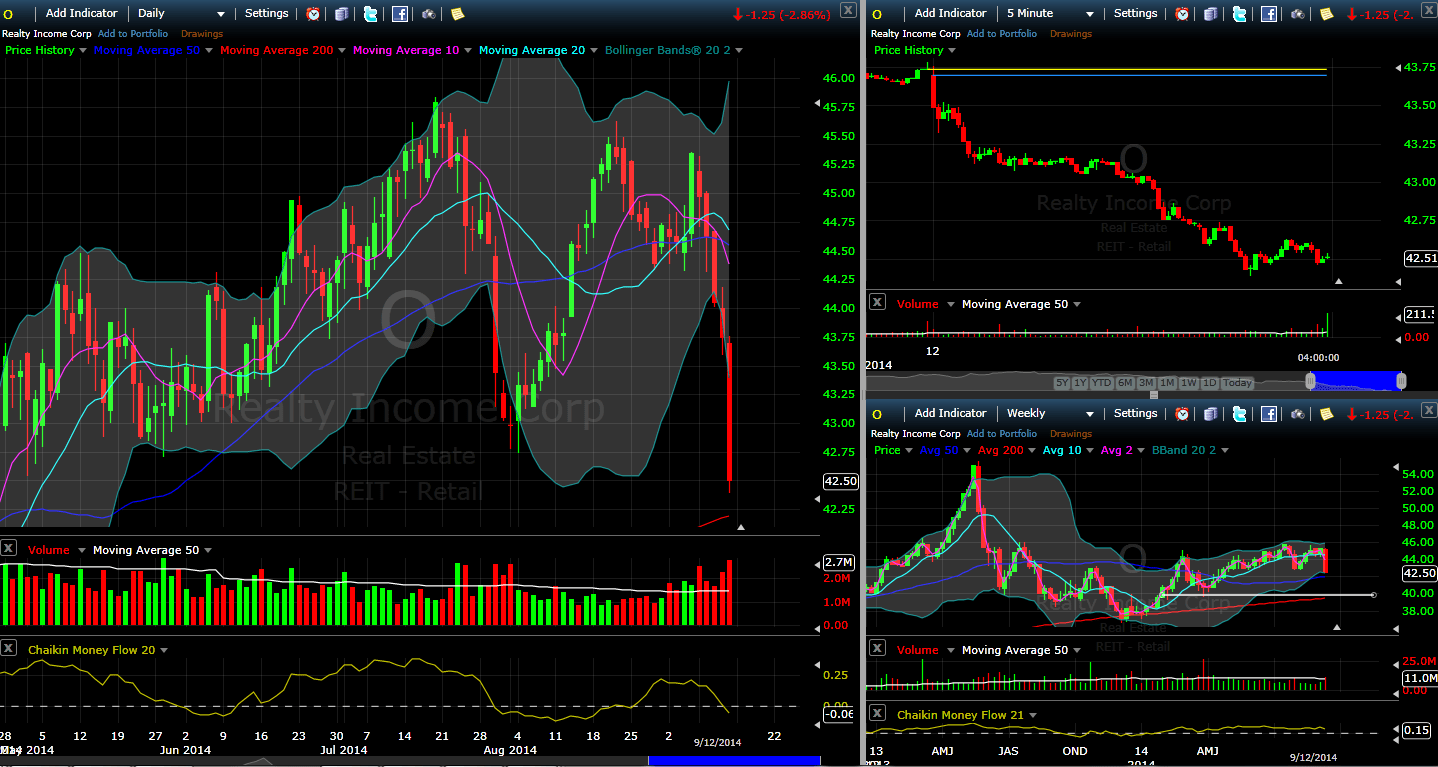This screenshot has width=1438, height=767.
Task: Click the alarm clock icon in the 5 Minute chart
Action: pyautogui.click(x=1182, y=14)
